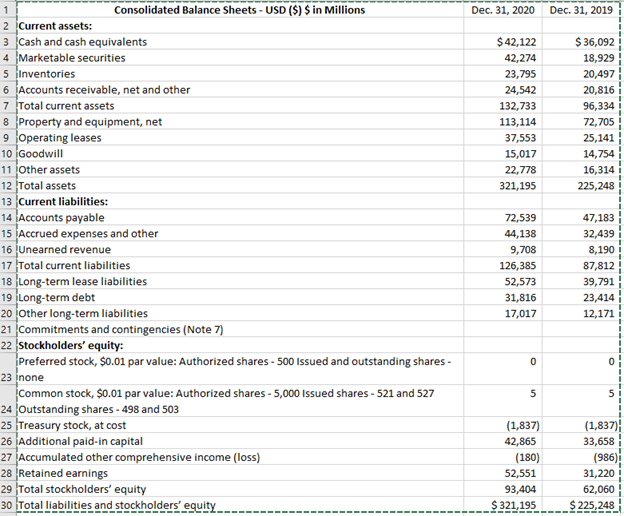Click Total stockholders' equity label

[82, 489]
